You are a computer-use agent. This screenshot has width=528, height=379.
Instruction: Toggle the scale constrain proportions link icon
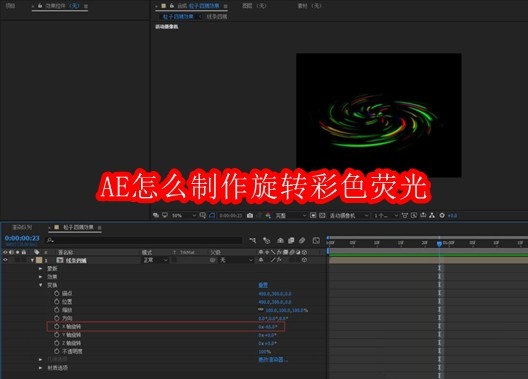(261, 309)
